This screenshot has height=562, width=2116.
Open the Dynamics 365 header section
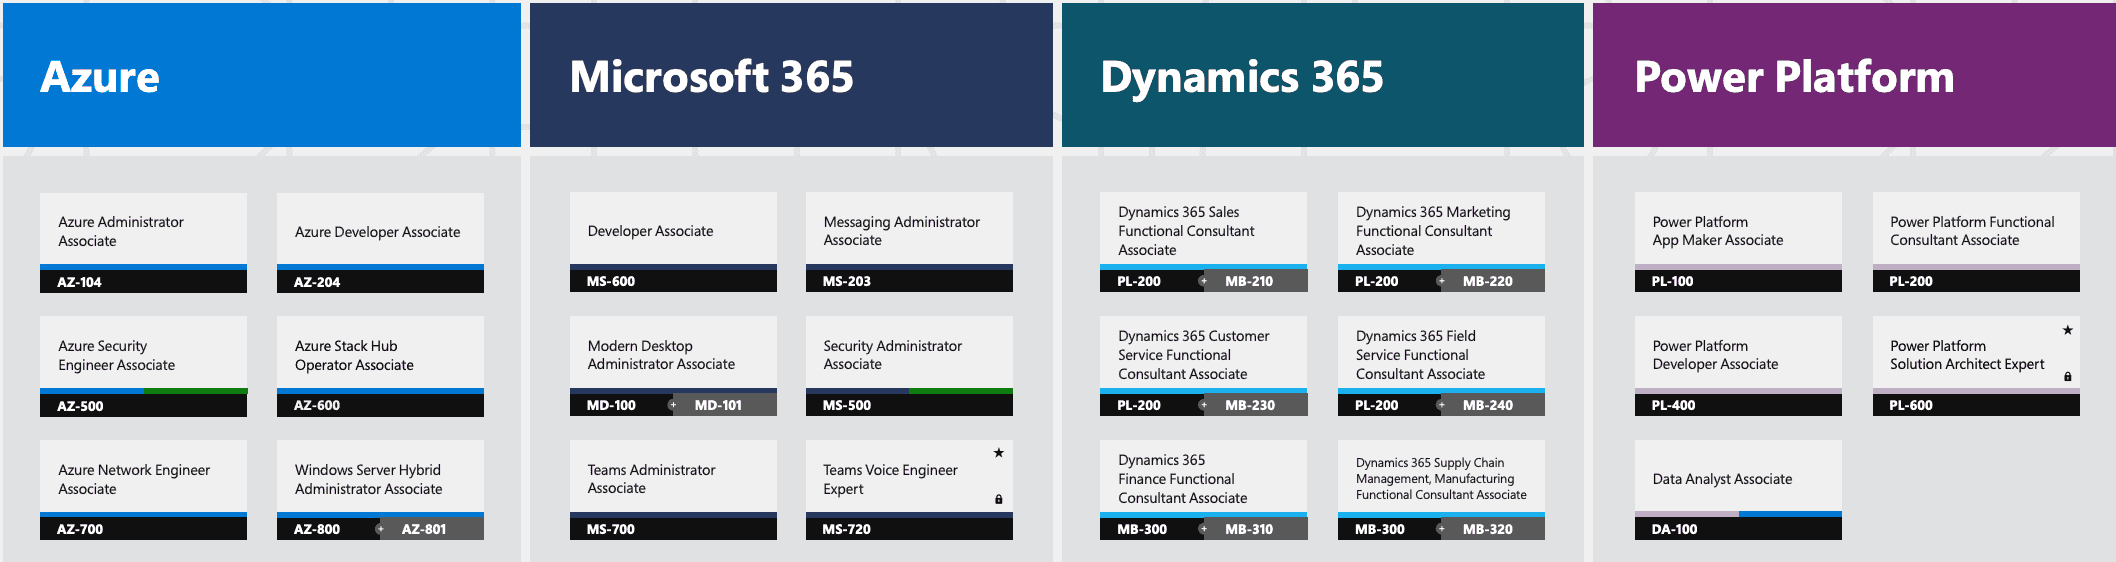pyautogui.click(x=1322, y=76)
